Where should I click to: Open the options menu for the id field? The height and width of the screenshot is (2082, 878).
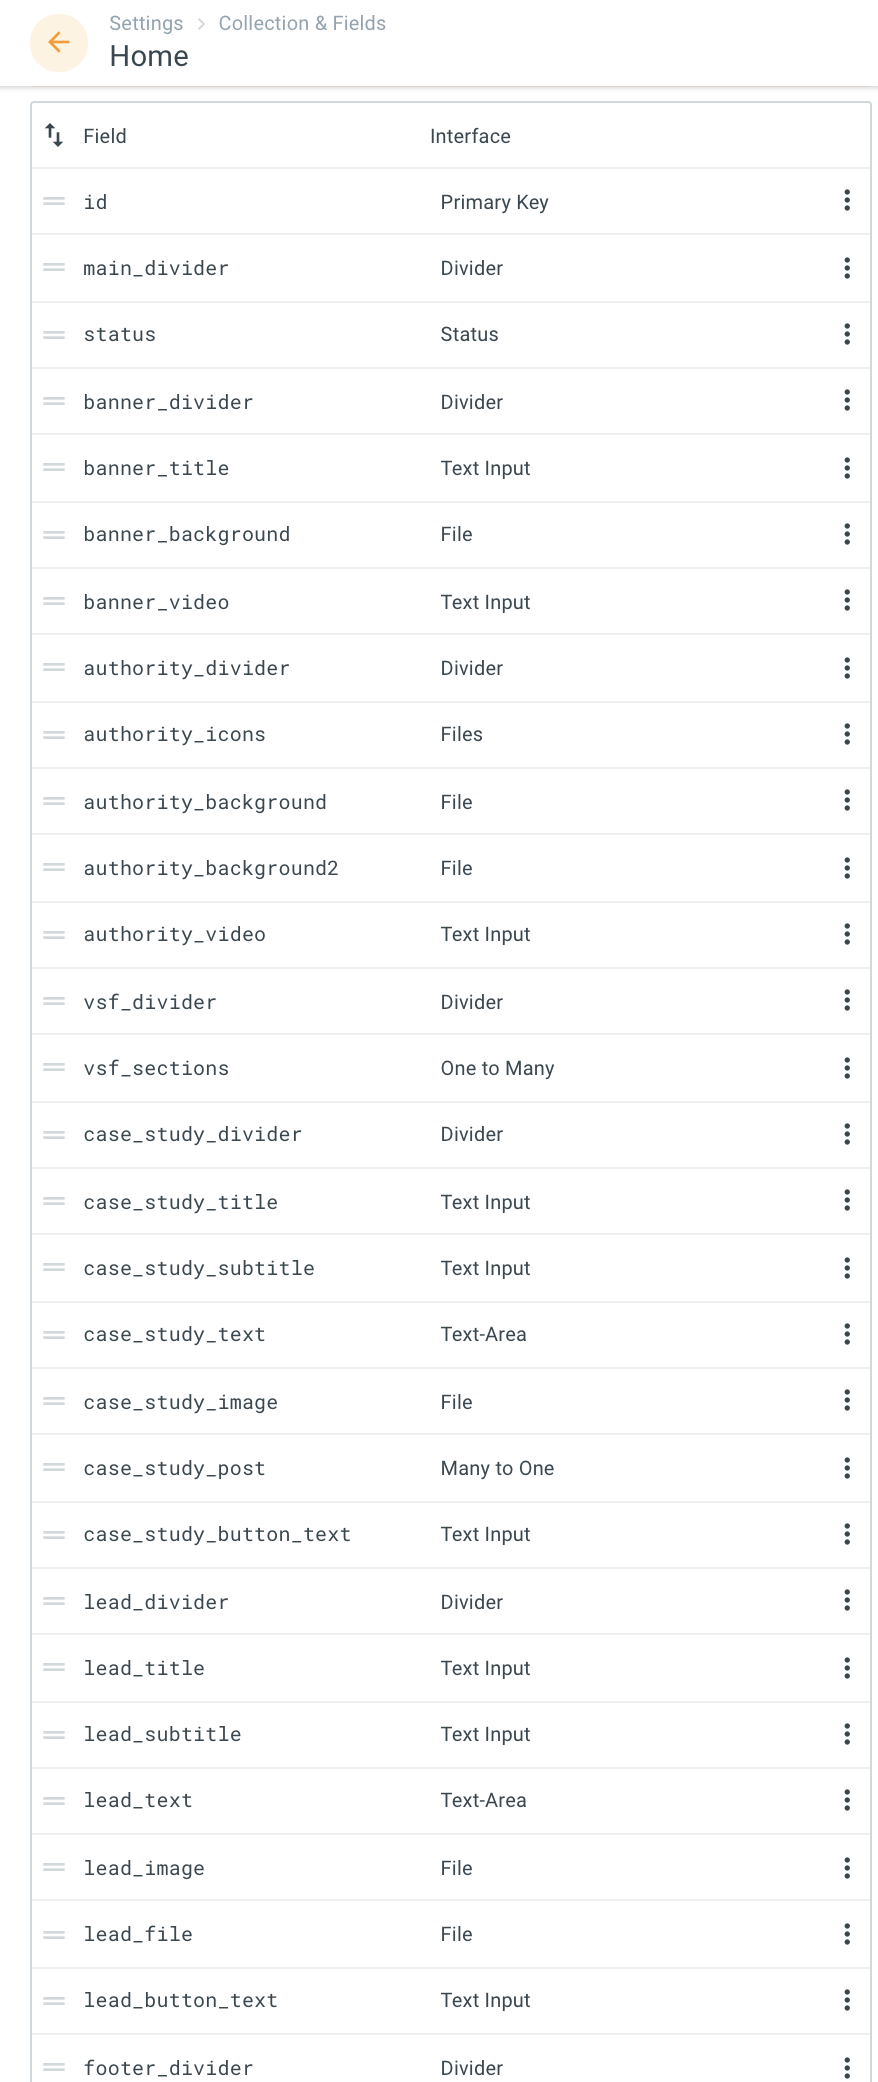(846, 201)
